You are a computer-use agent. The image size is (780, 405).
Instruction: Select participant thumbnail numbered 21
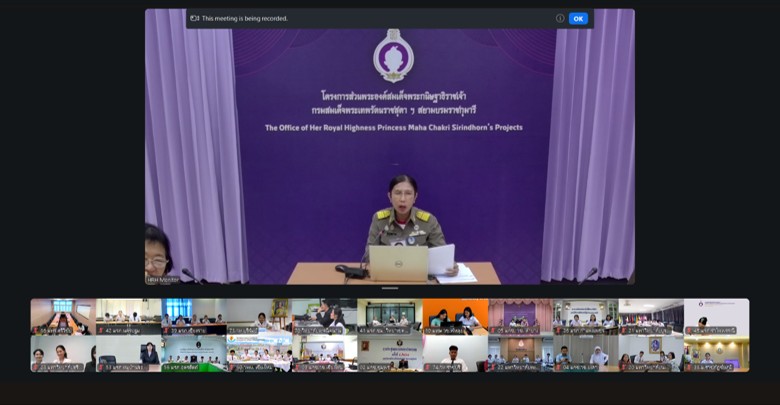(x=651, y=316)
